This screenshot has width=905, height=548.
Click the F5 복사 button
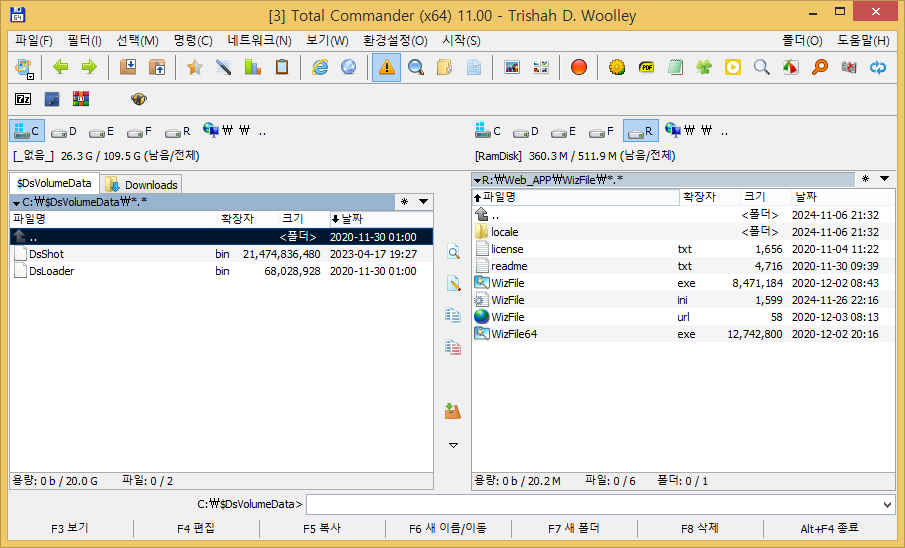click(322, 528)
